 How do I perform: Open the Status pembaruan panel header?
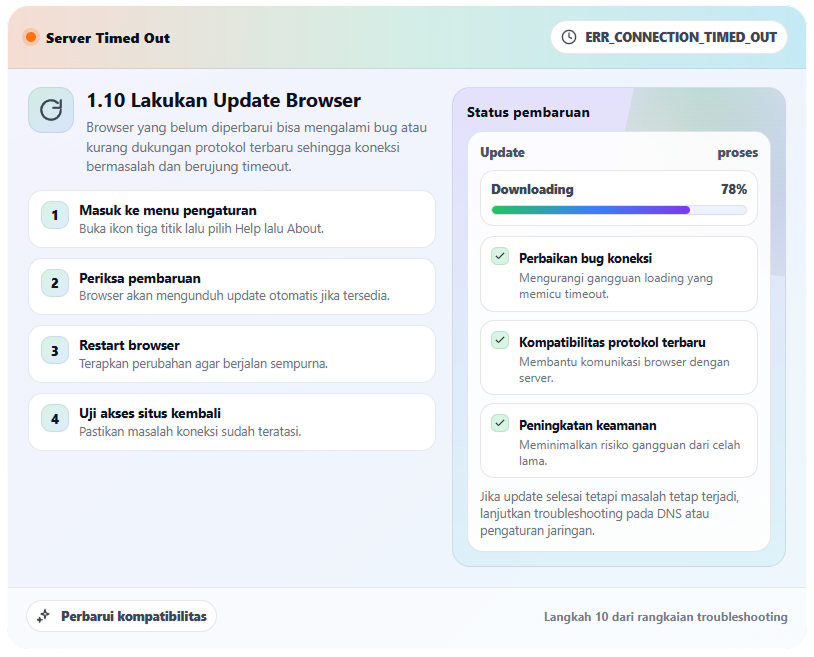click(526, 113)
